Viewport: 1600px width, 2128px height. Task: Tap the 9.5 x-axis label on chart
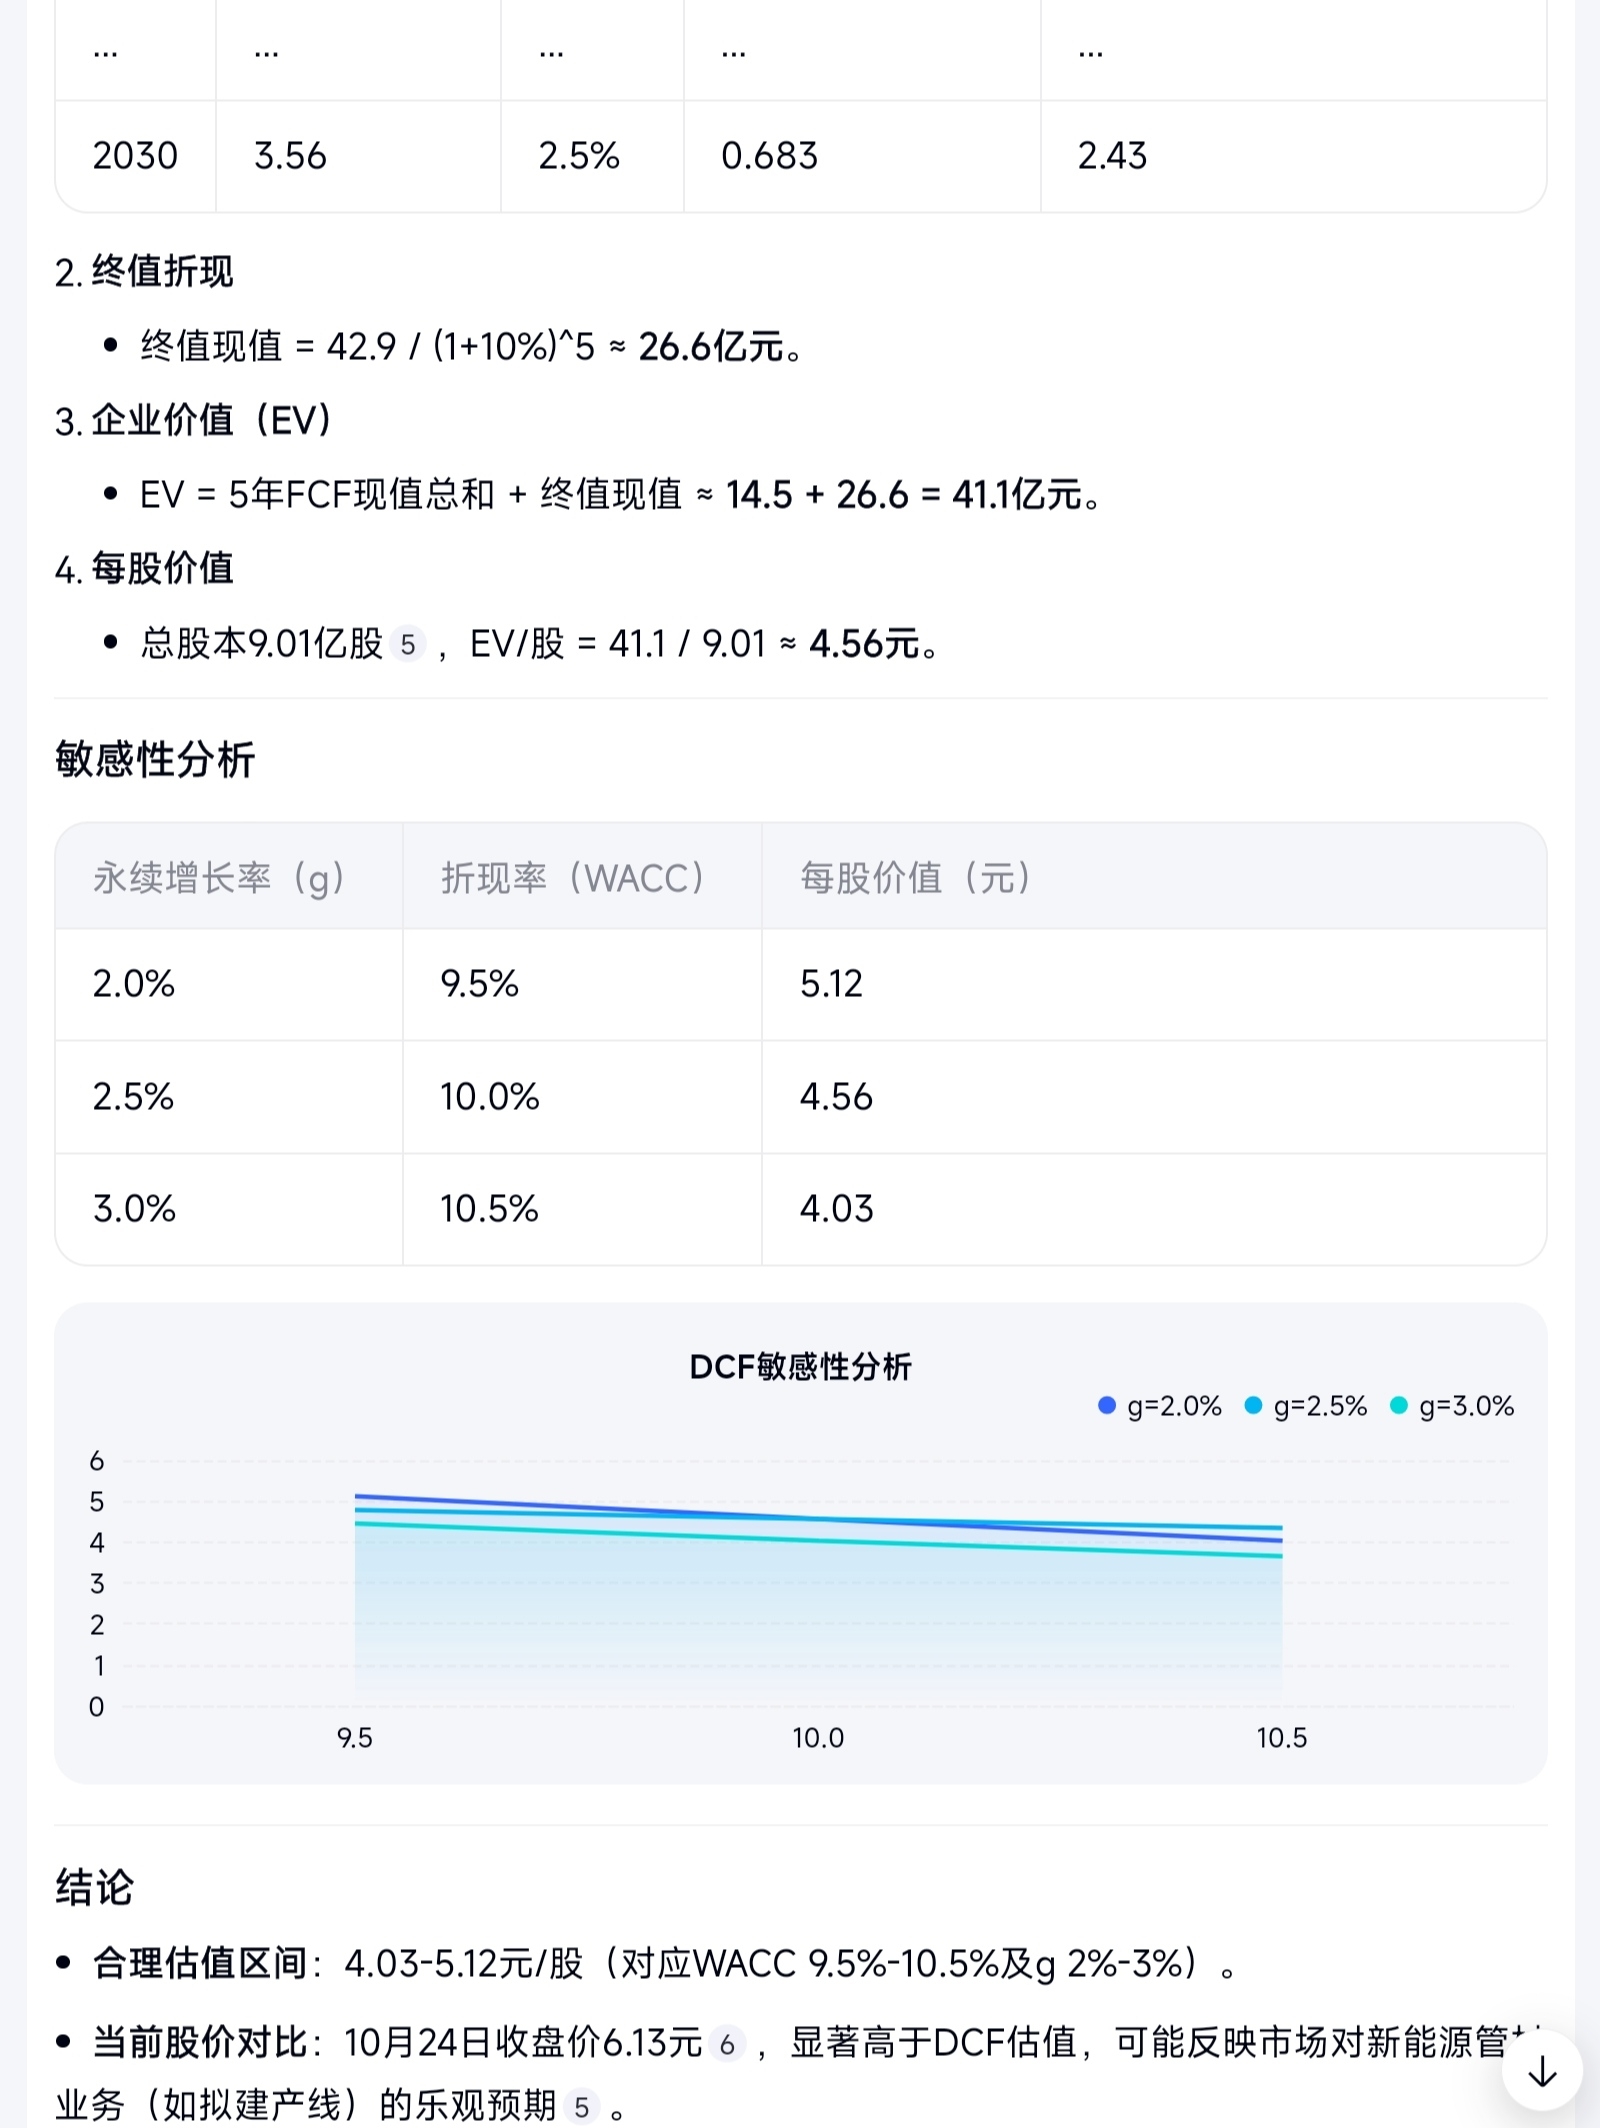click(x=354, y=1738)
